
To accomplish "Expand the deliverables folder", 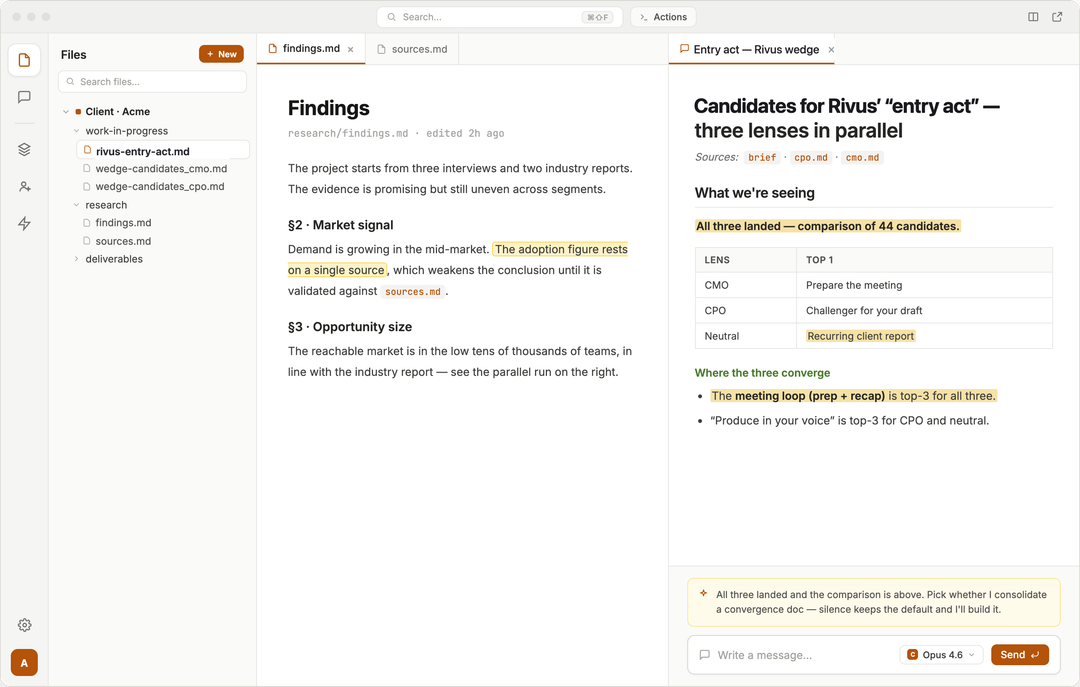I will pyautogui.click(x=76, y=259).
